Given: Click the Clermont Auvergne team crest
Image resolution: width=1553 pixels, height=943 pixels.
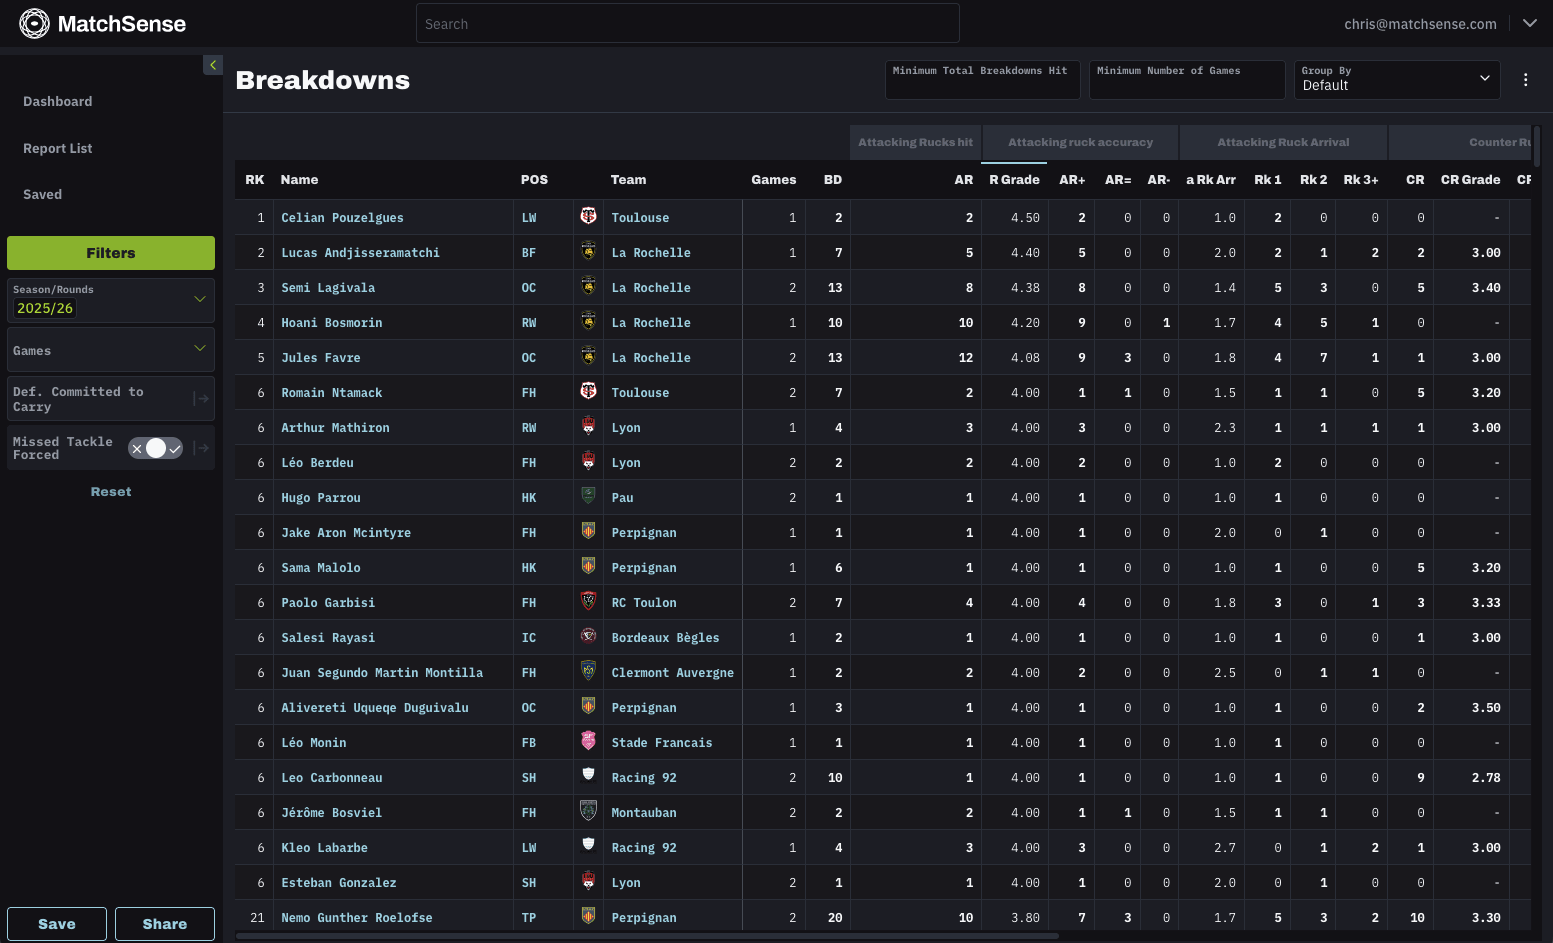Looking at the screenshot, I should click(588, 671).
